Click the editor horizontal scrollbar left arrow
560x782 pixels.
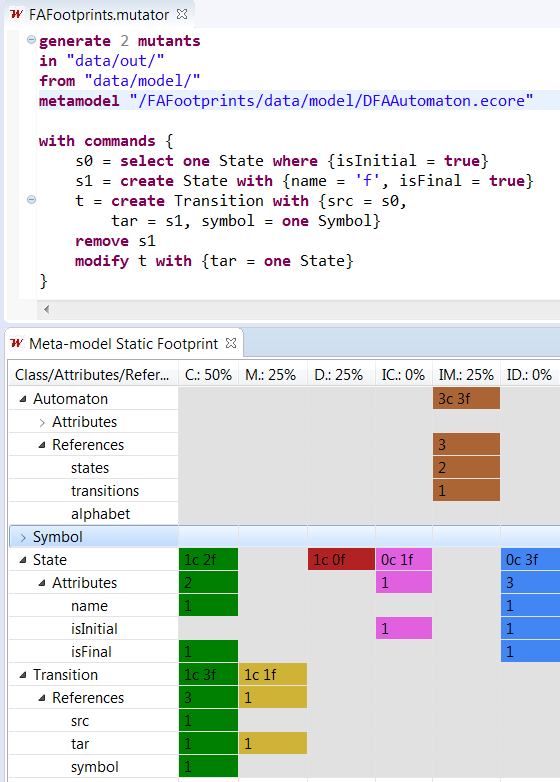coord(46,309)
